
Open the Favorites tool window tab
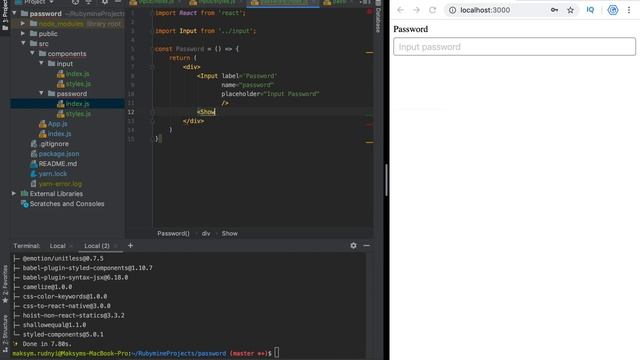tap(5, 284)
